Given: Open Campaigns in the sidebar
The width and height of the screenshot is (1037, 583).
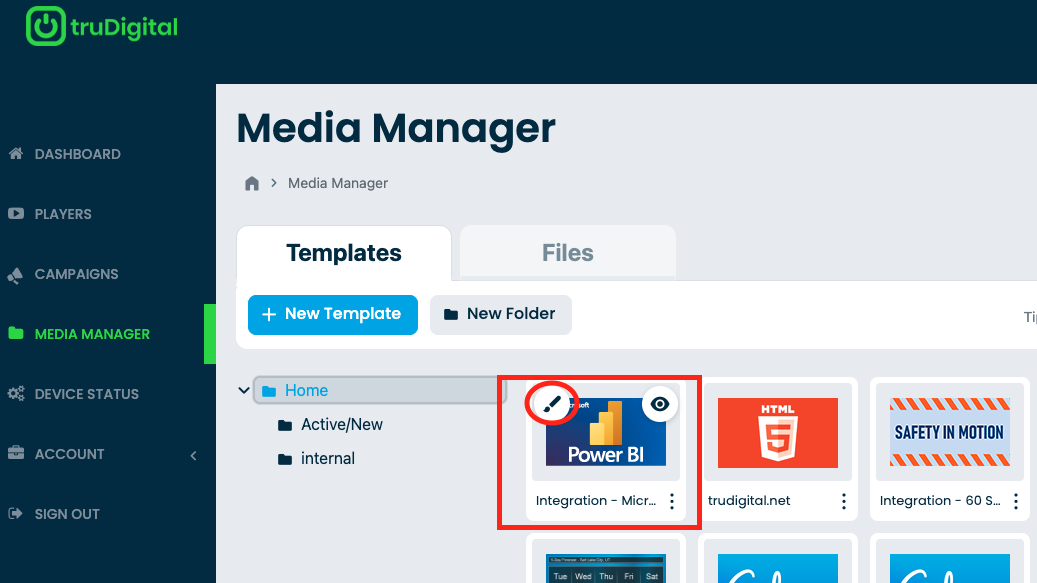Looking at the screenshot, I should tap(76, 274).
